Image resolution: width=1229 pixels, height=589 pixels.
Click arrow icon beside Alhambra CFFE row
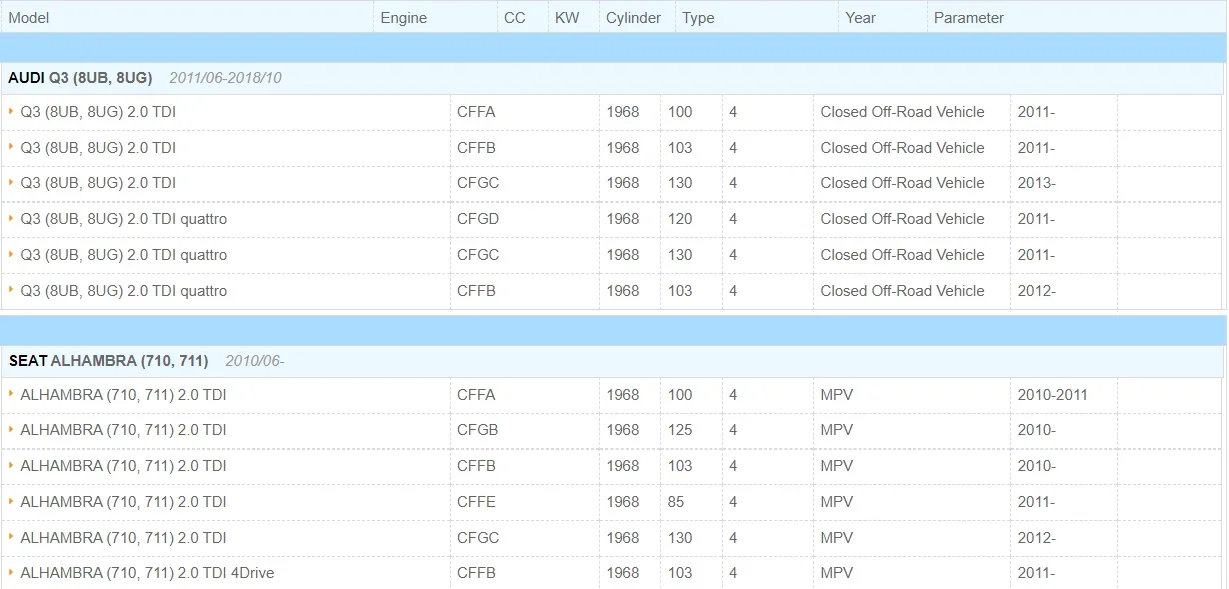(11, 501)
